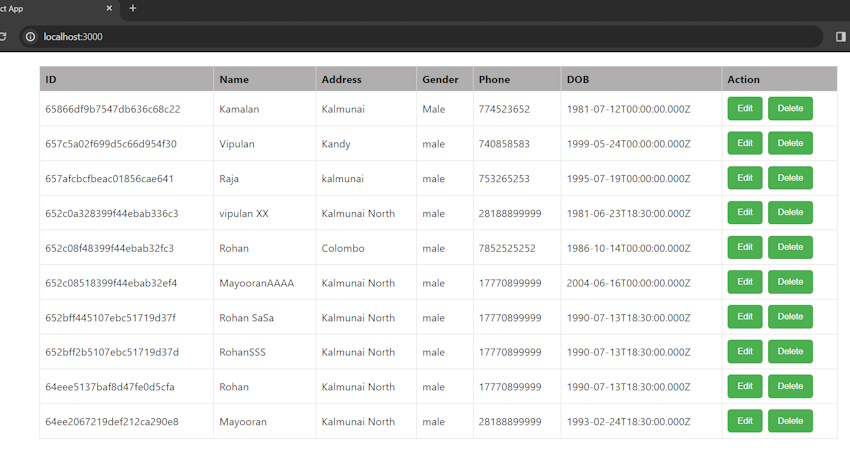Image resolution: width=850 pixels, height=458 pixels.
Task: Edit the vipulan XX entry
Action: [x=744, y=213]
